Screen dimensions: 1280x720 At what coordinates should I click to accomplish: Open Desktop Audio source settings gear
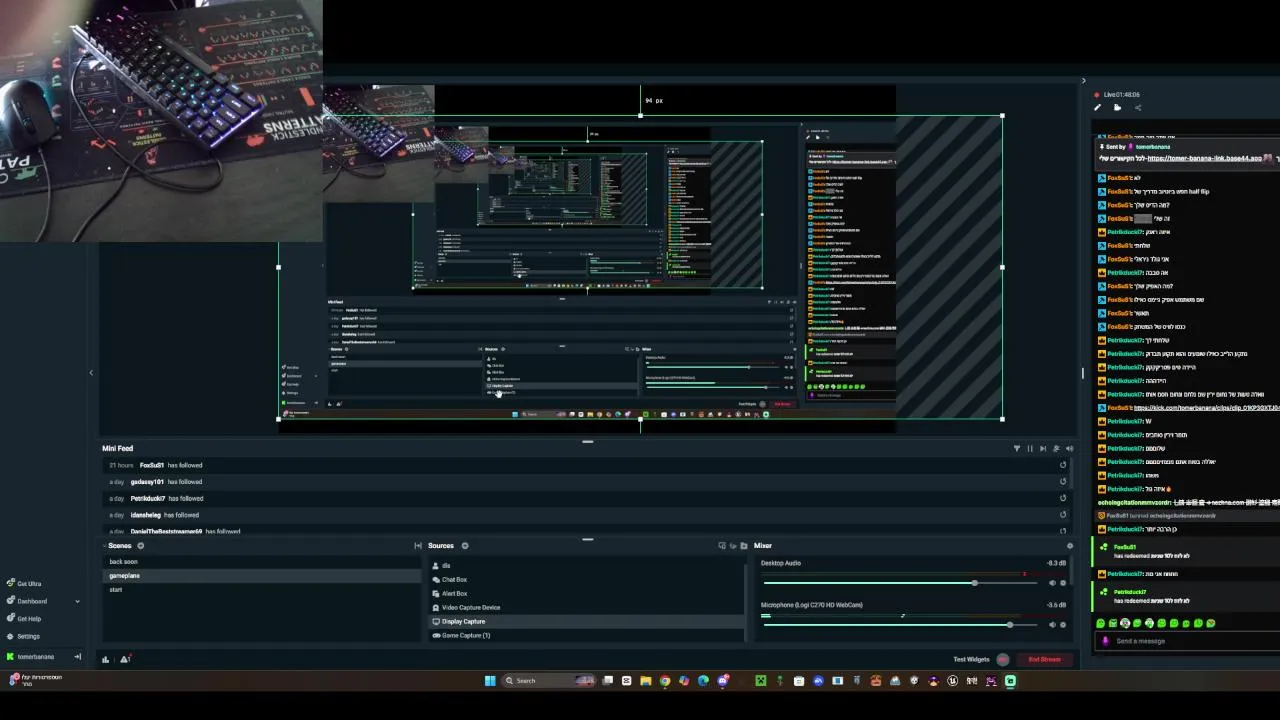pos(1063,583)
